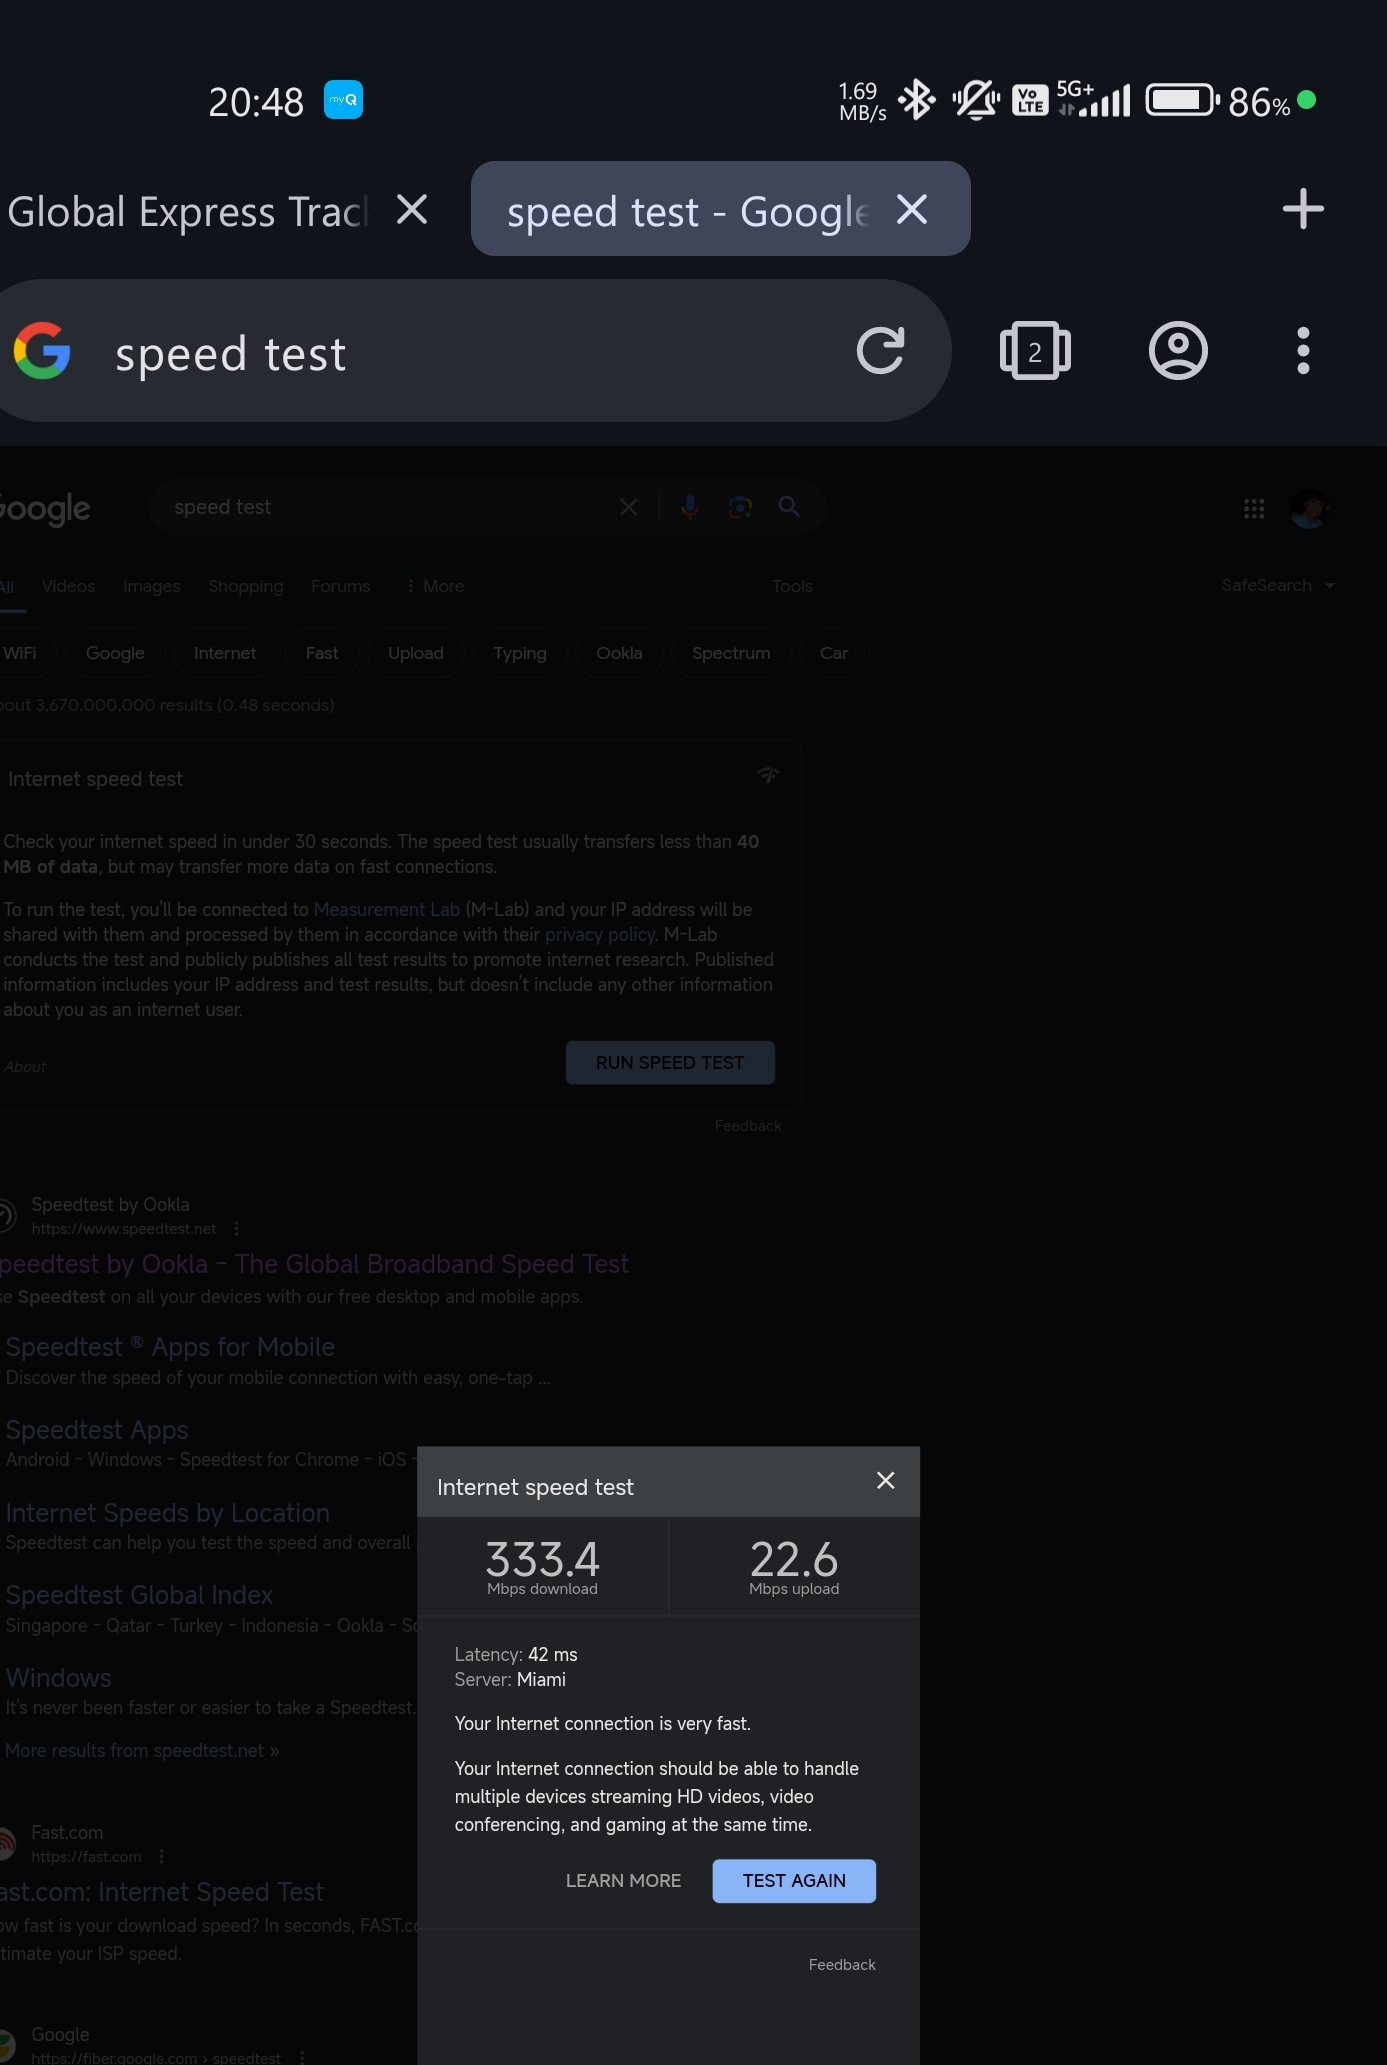1387x2065 pixels.
Task: Open More results from speedtest.net
Action: tap(142, 1751)
